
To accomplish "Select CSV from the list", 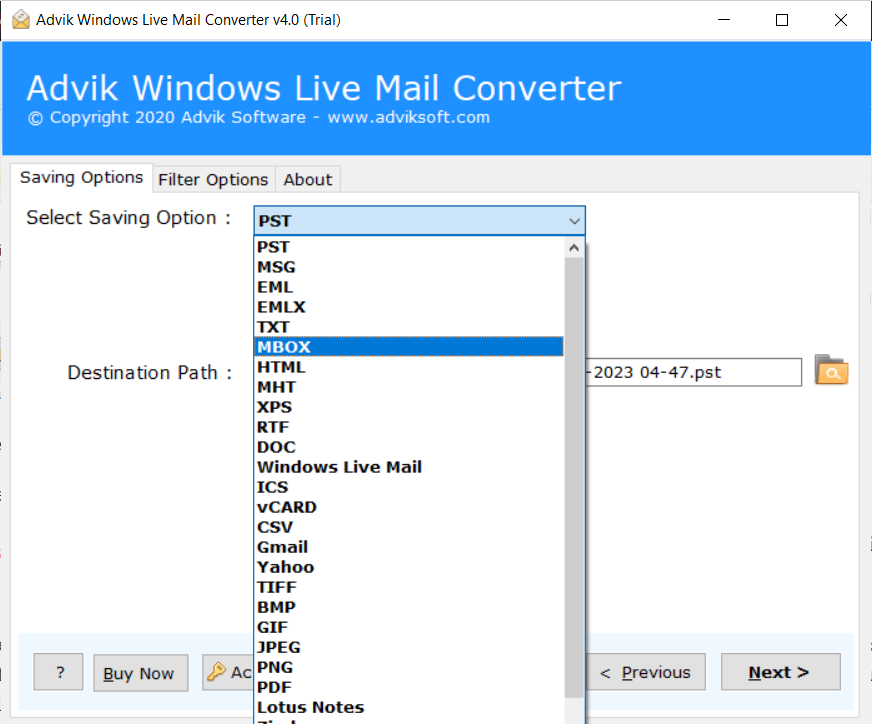I will (409, 527).
